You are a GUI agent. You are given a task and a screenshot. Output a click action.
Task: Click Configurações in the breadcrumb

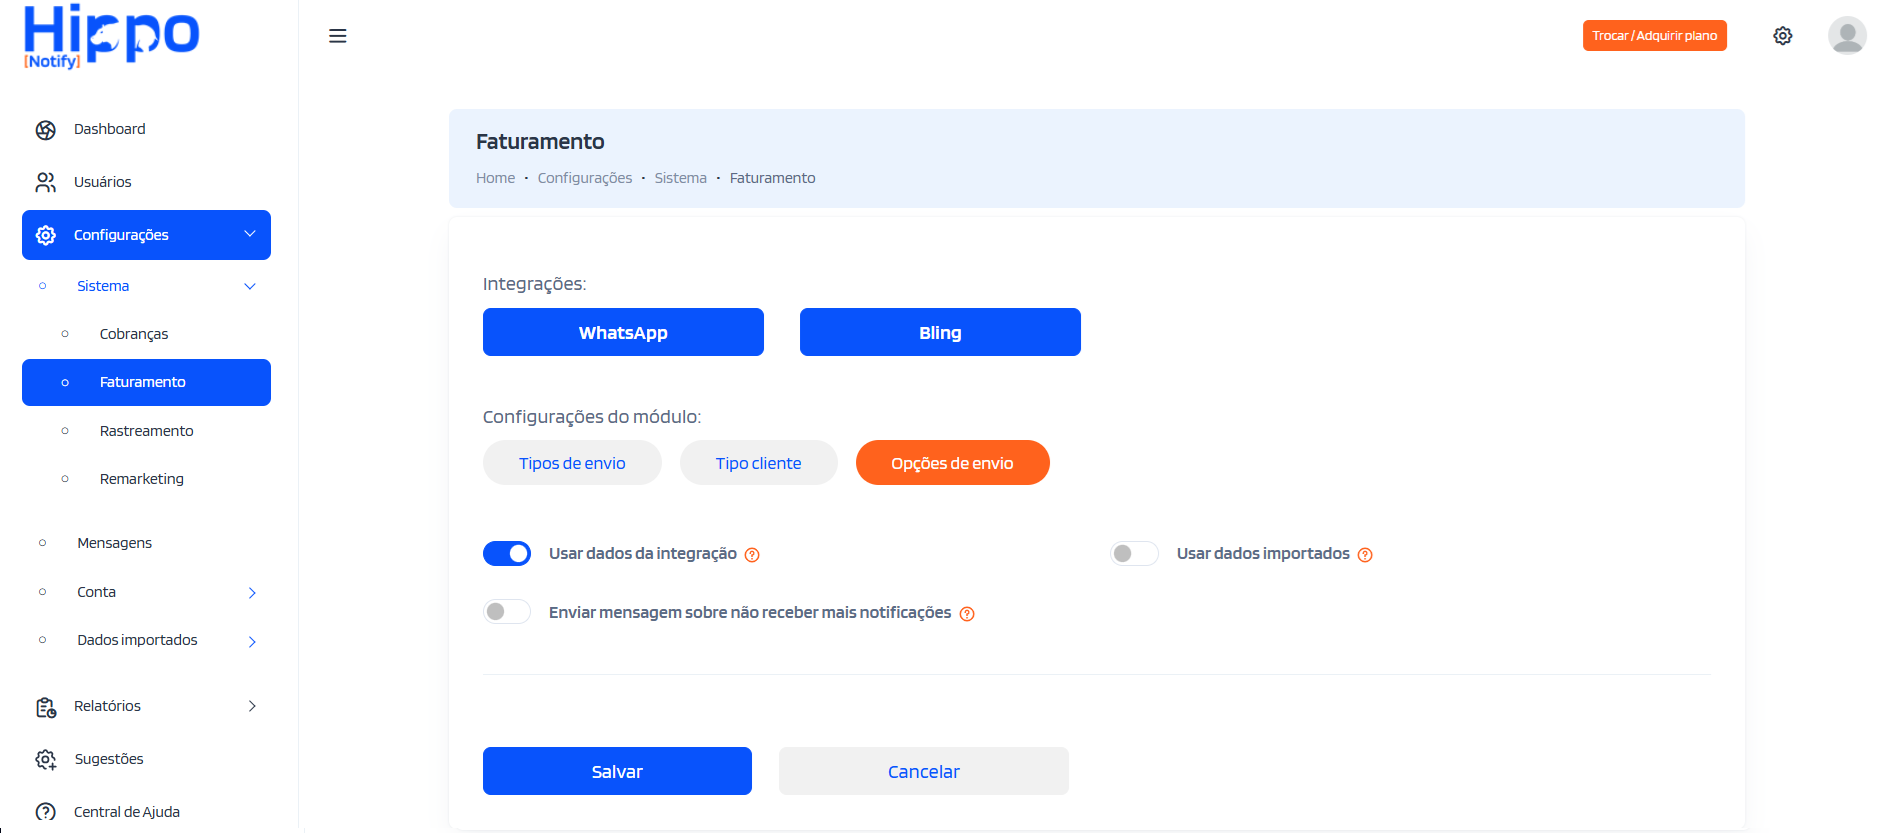(585, 178)
